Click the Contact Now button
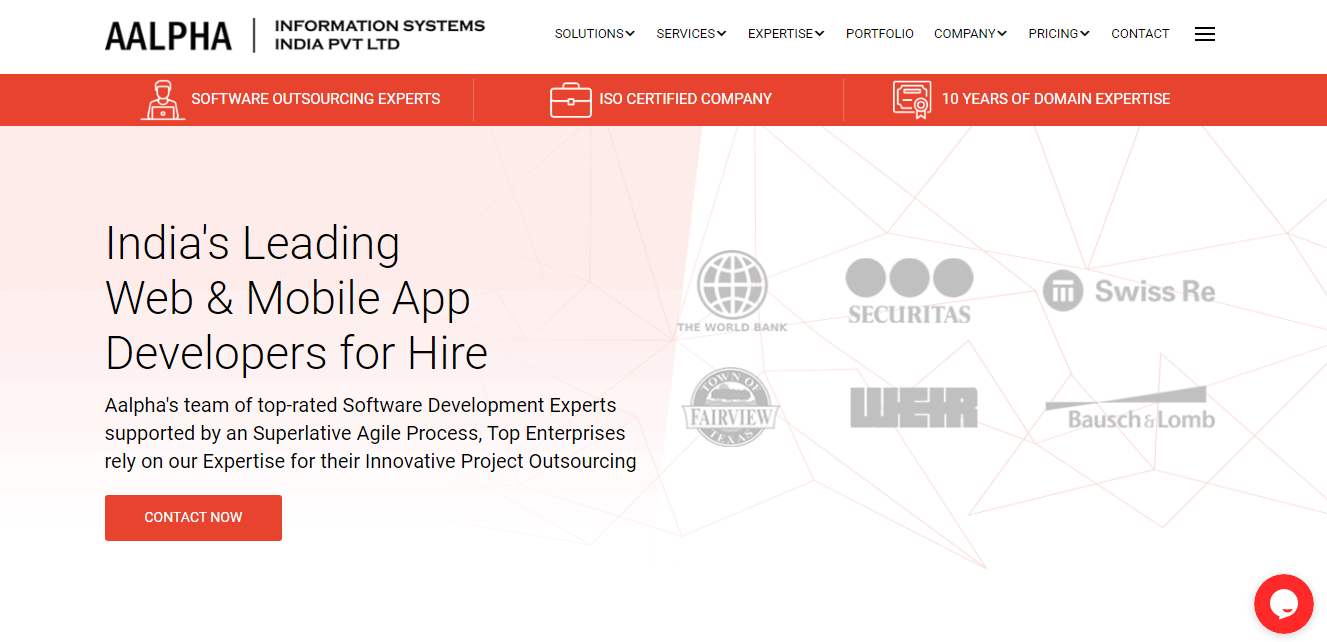This screenshot has height=642, width=1327. coord(193,518)
